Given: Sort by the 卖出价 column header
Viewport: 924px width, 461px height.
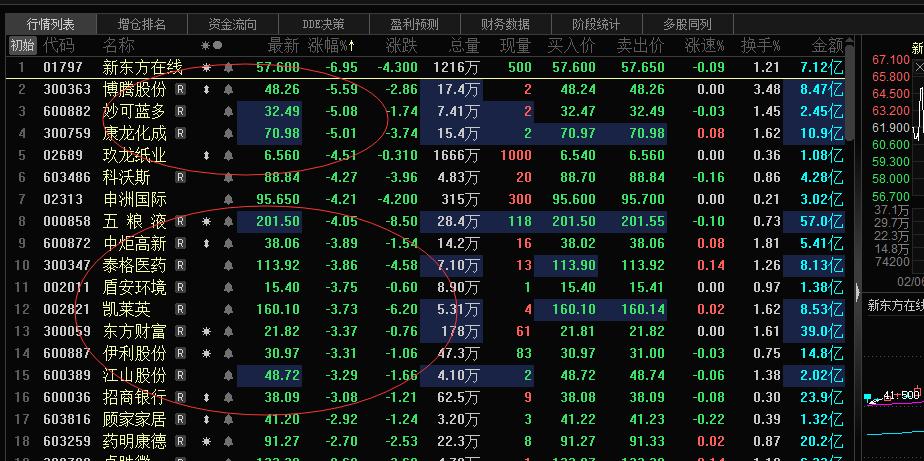Looking at the screenshot, I should pos(641,45).
